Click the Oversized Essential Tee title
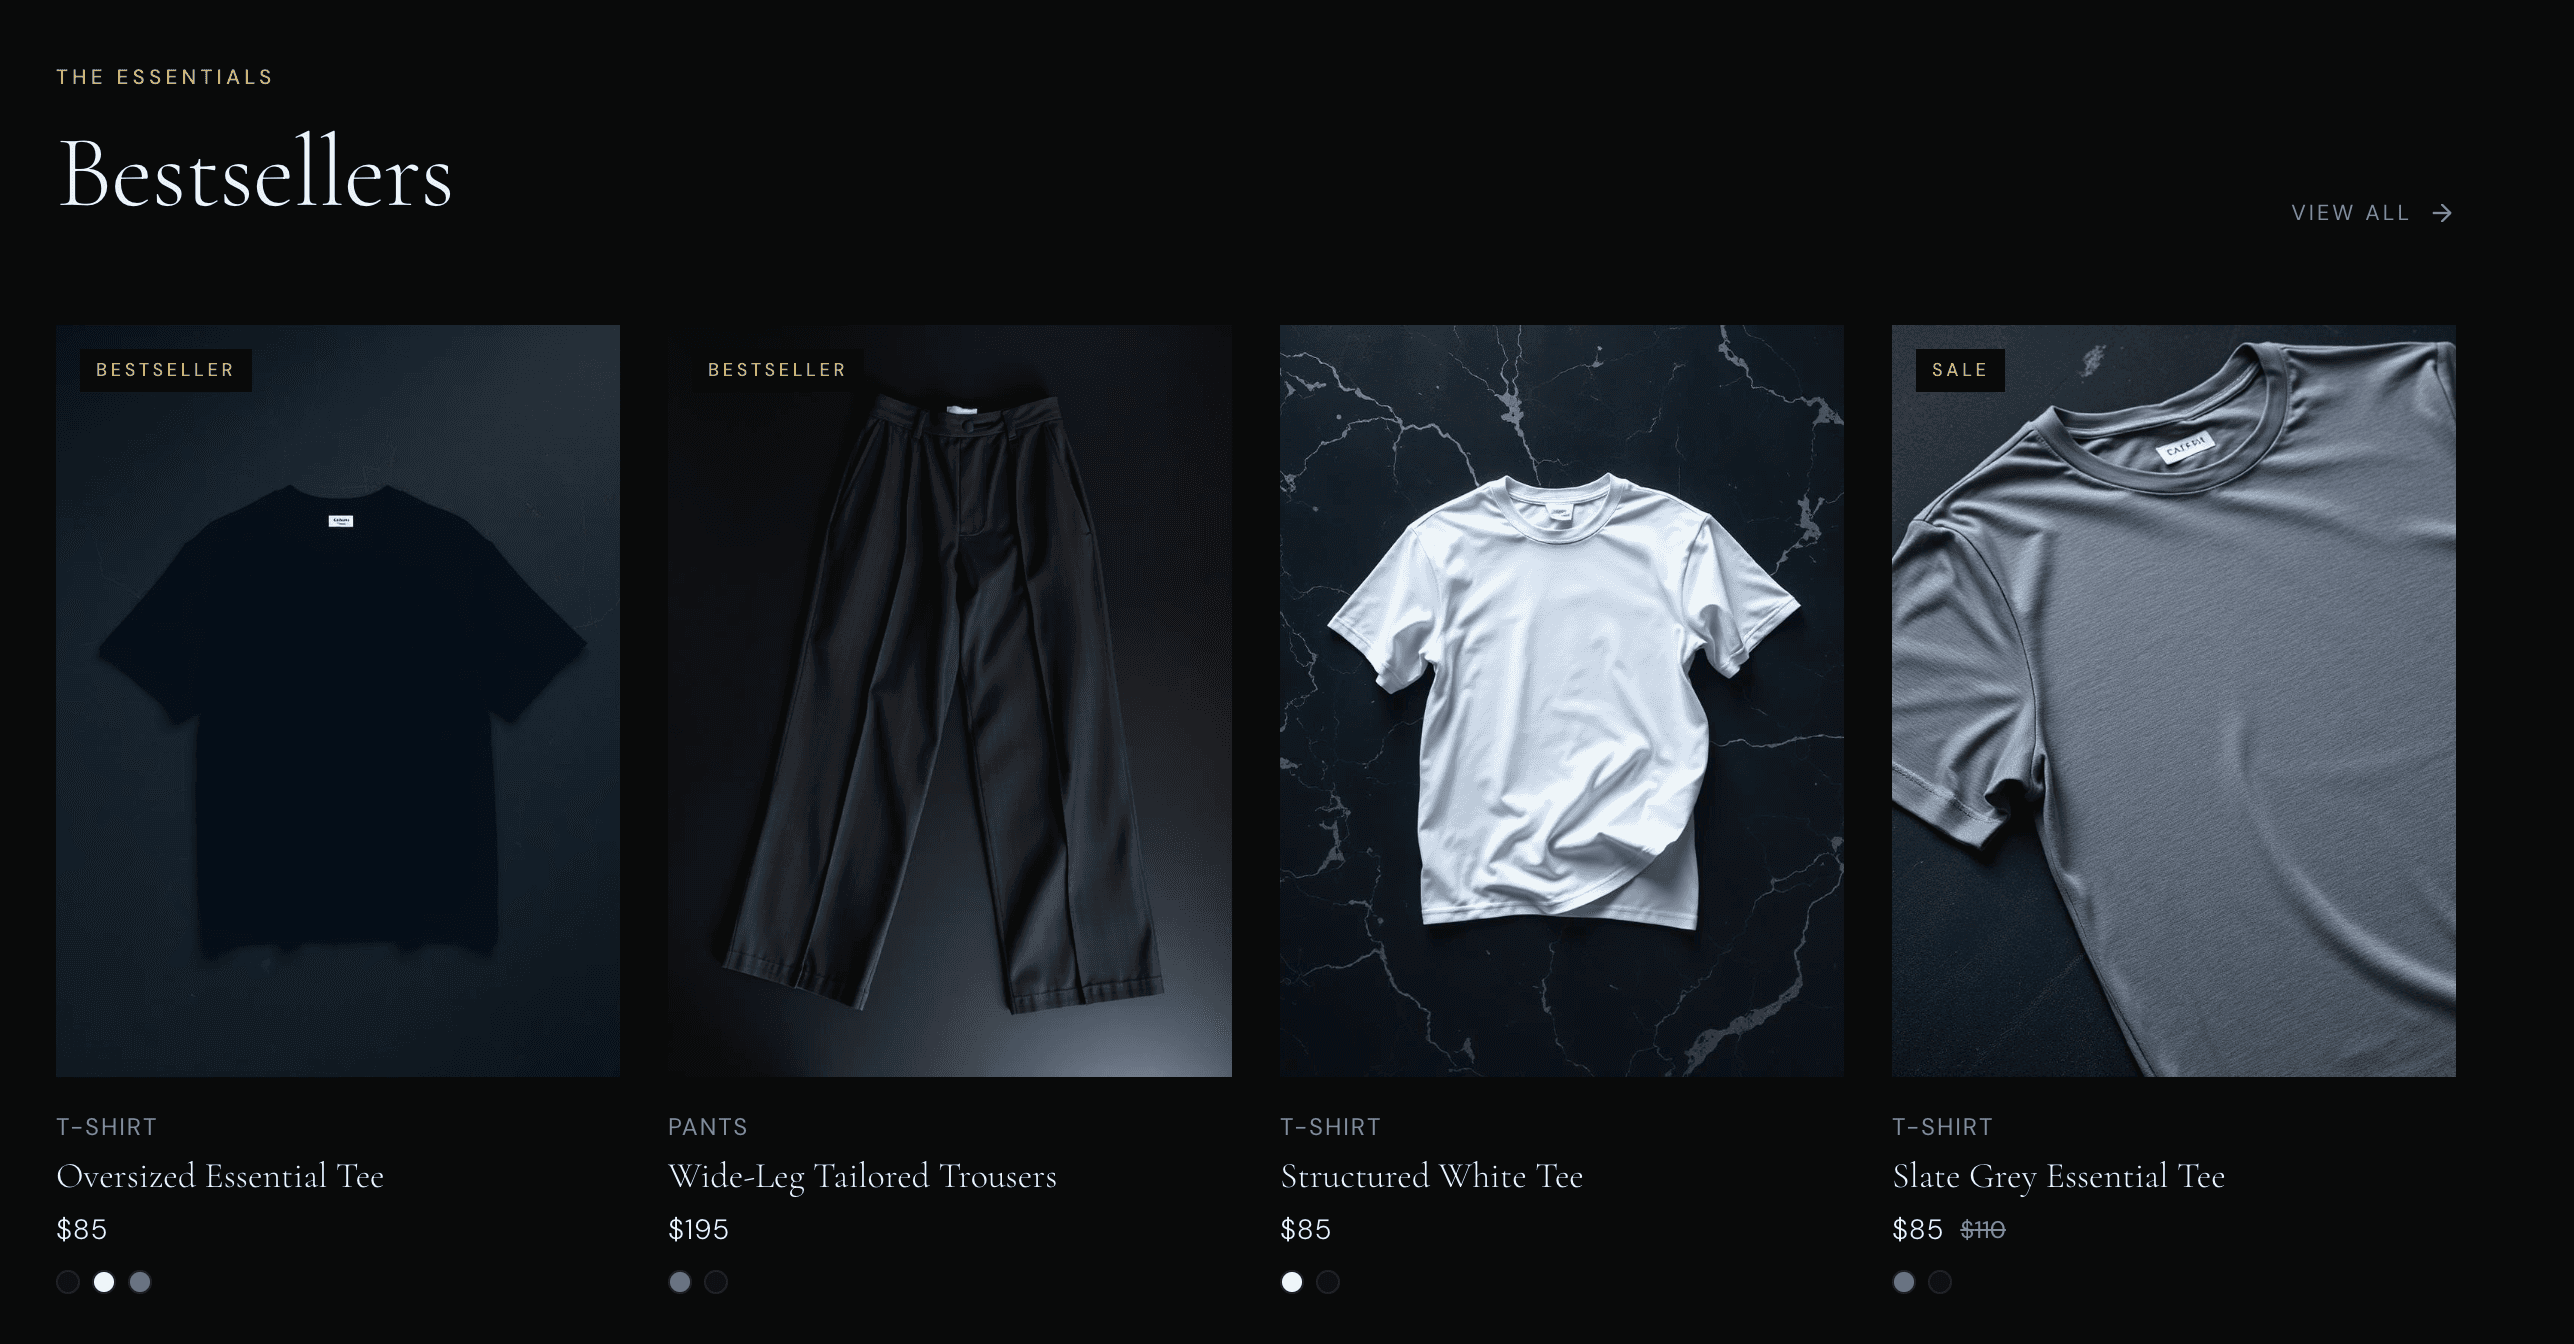The height and width of the screenshot is (1344, 2574). click(220, 1176)
